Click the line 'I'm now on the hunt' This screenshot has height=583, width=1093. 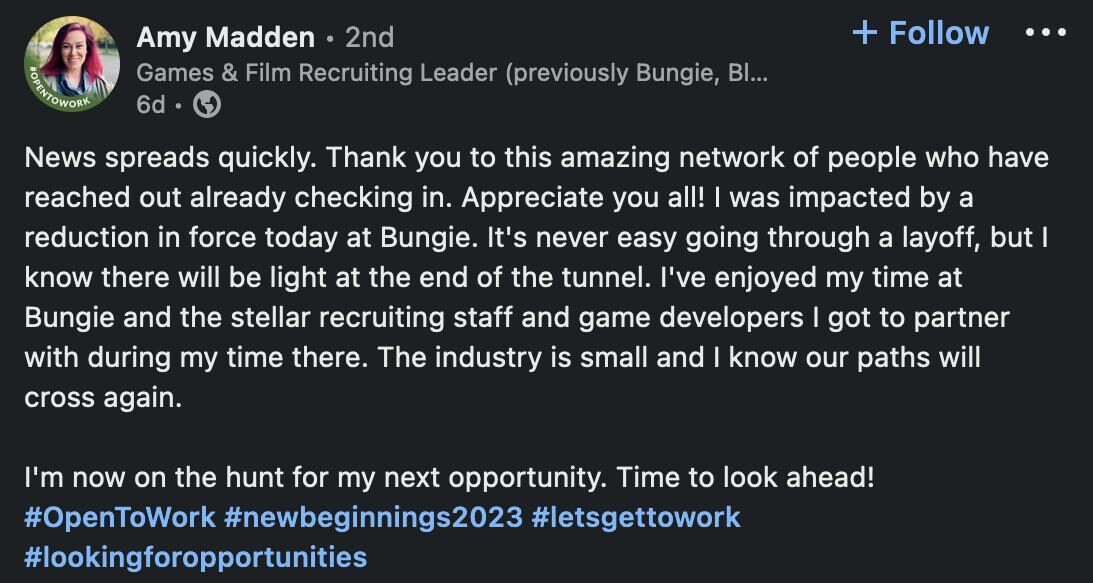[449, 478]
